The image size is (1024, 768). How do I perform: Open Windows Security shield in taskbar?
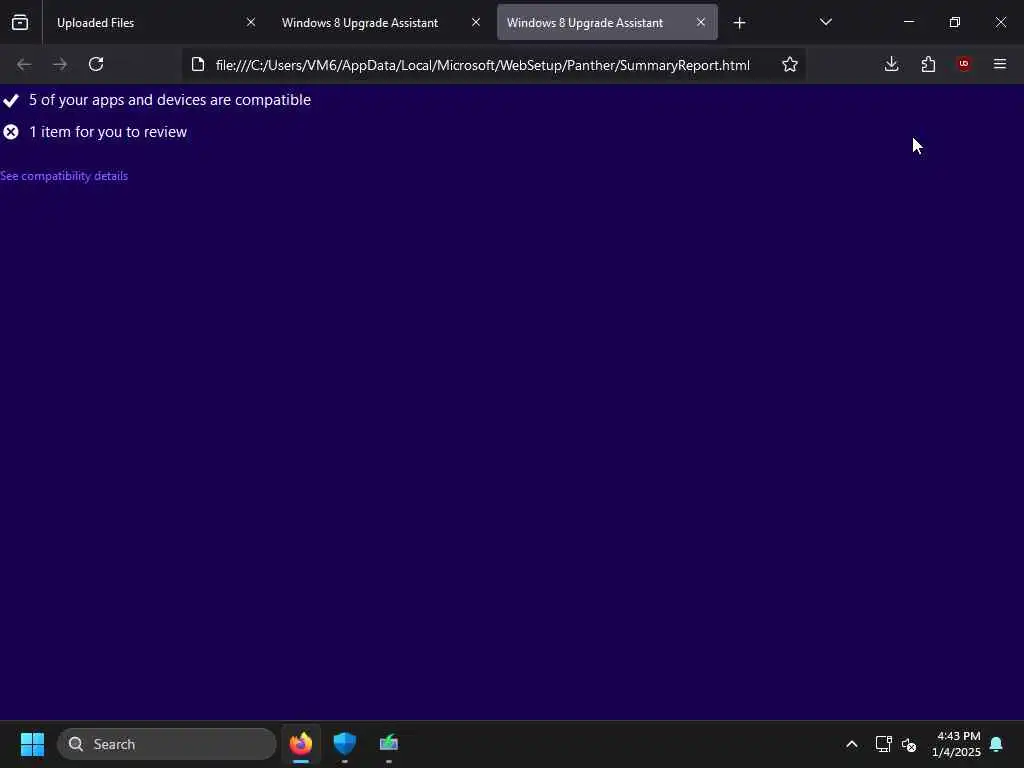(345, 744)
